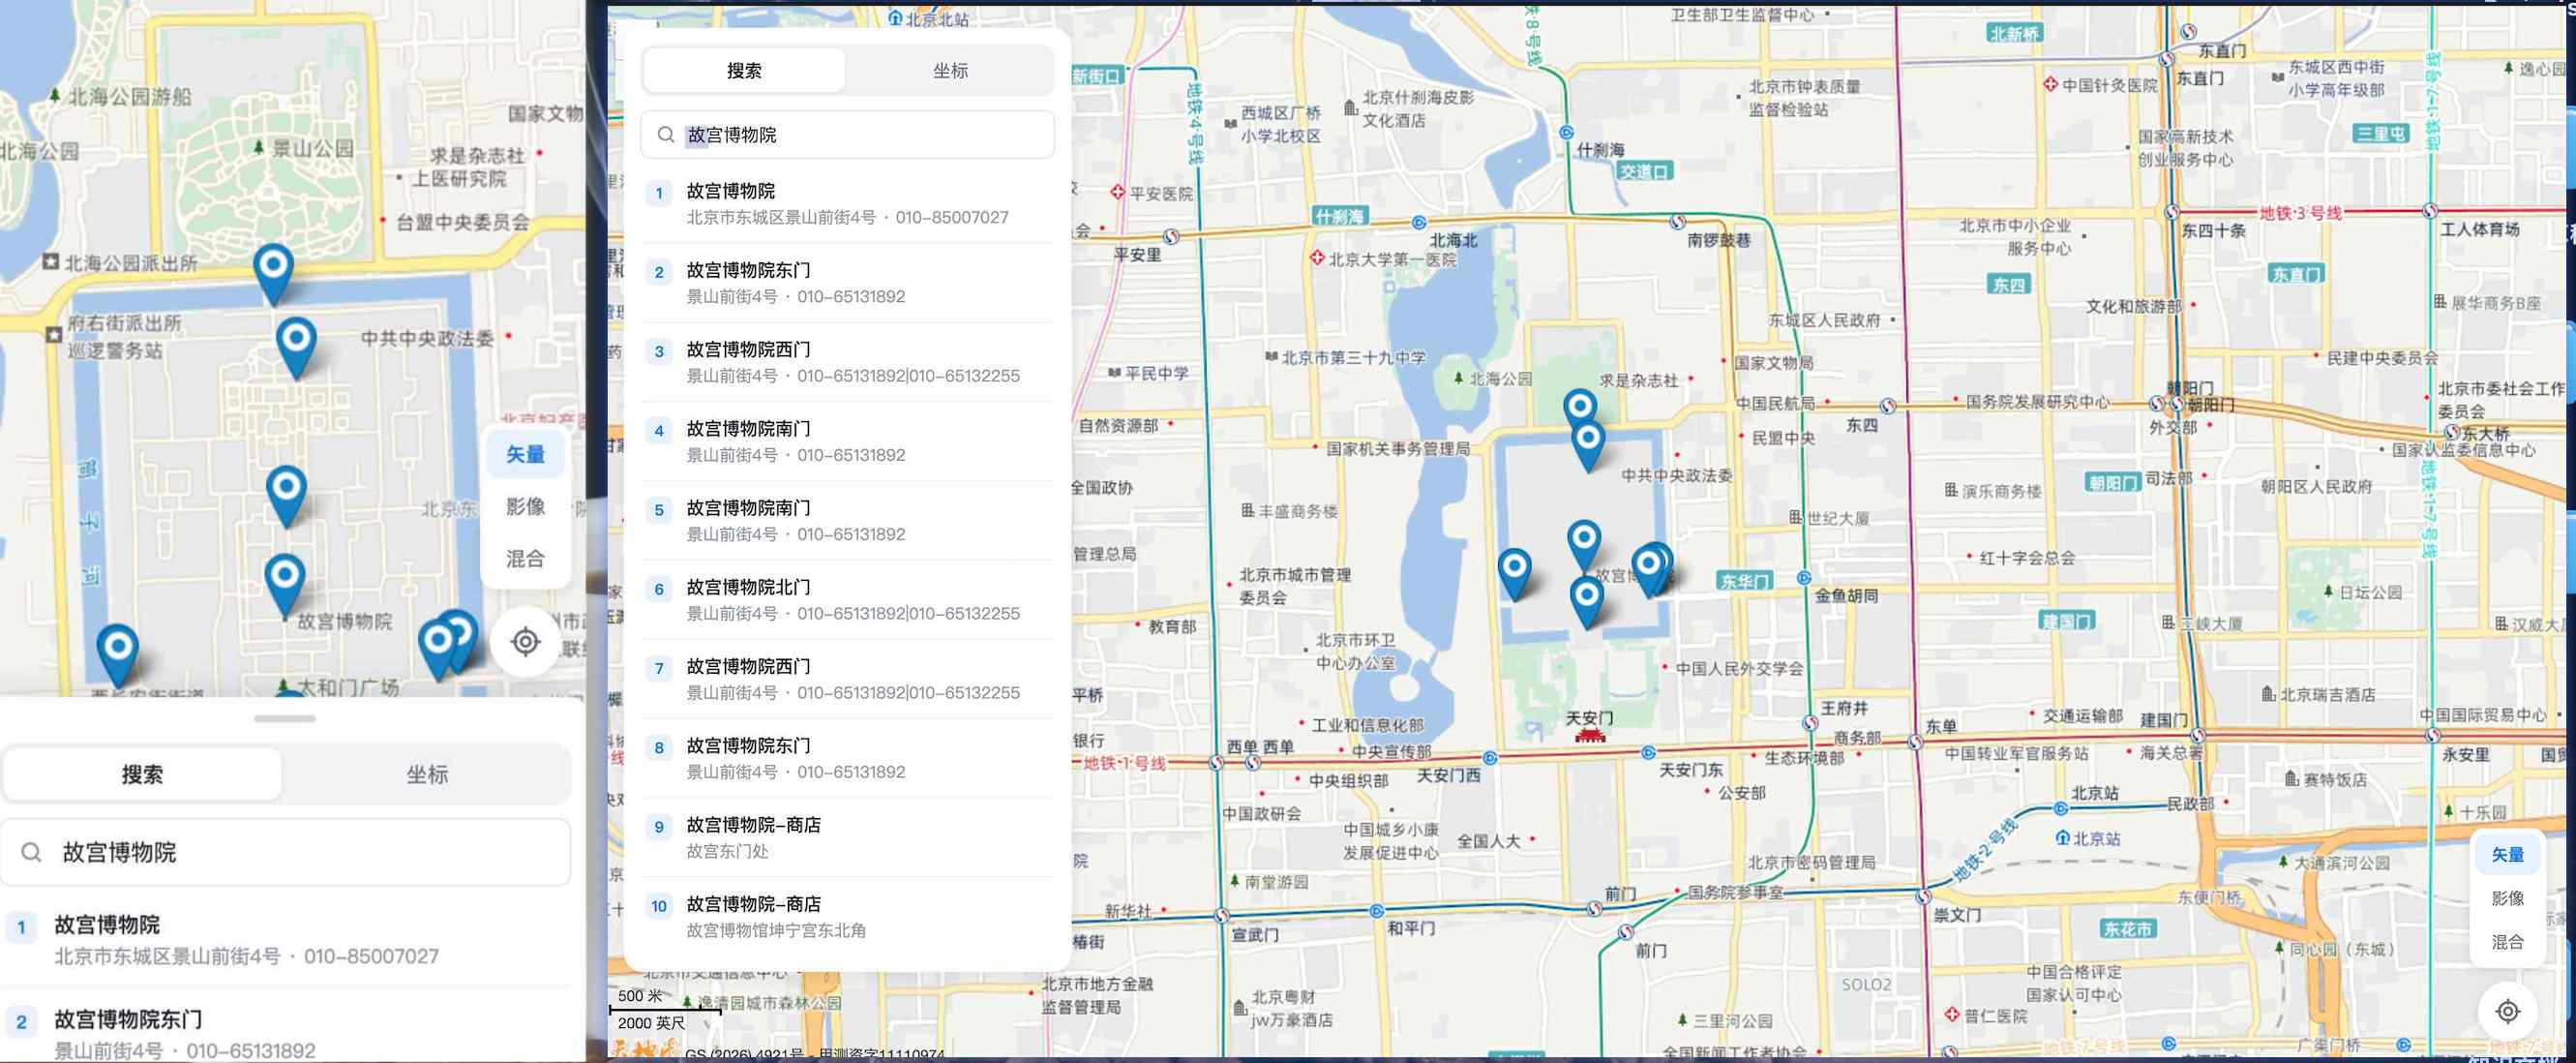Click the 普仁医院 hospital icon on right map

(x=1951, y=1015)
